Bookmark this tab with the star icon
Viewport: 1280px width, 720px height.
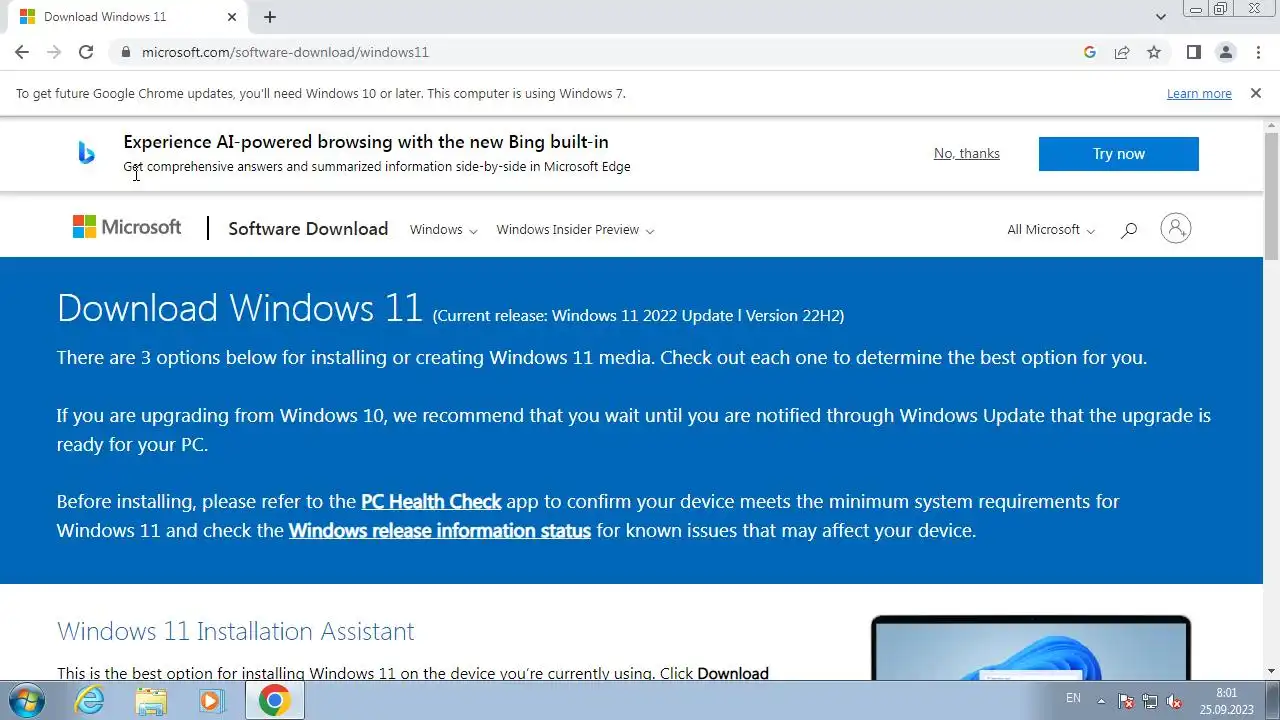tap(1154, 52)
